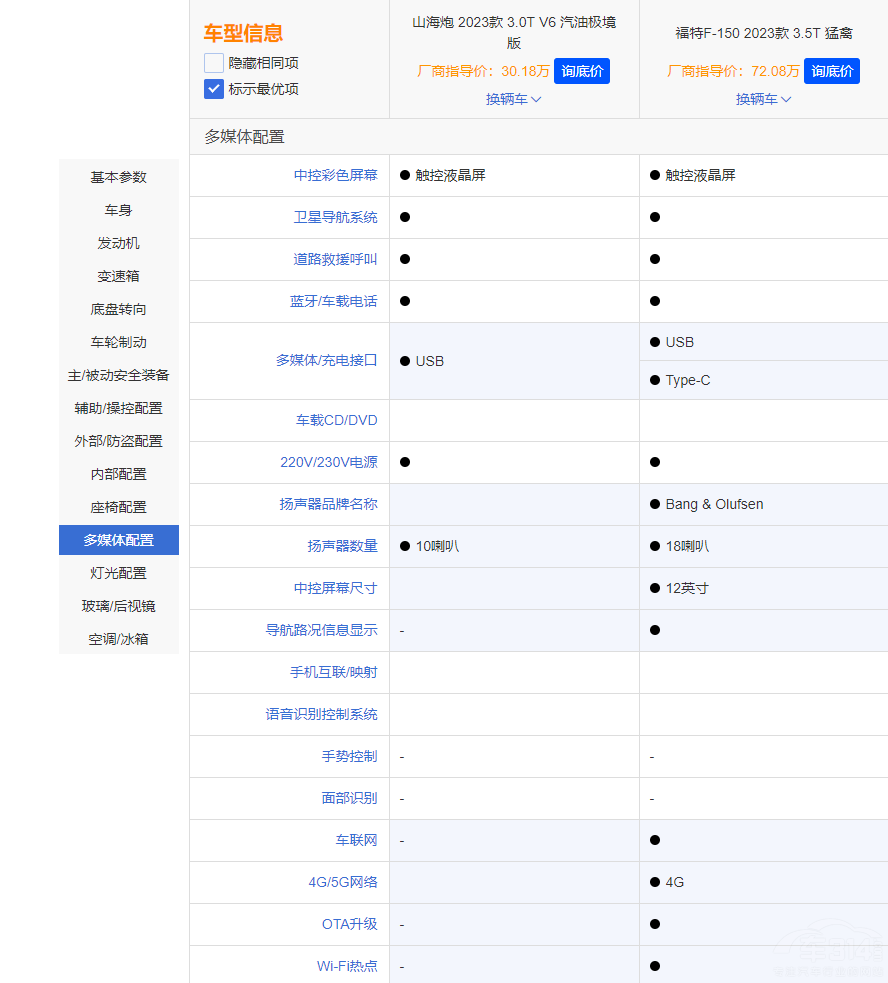Click the OTA升级 parameter label
The image size is (888, 983).
pyautogui.click(x=349, y=924)
